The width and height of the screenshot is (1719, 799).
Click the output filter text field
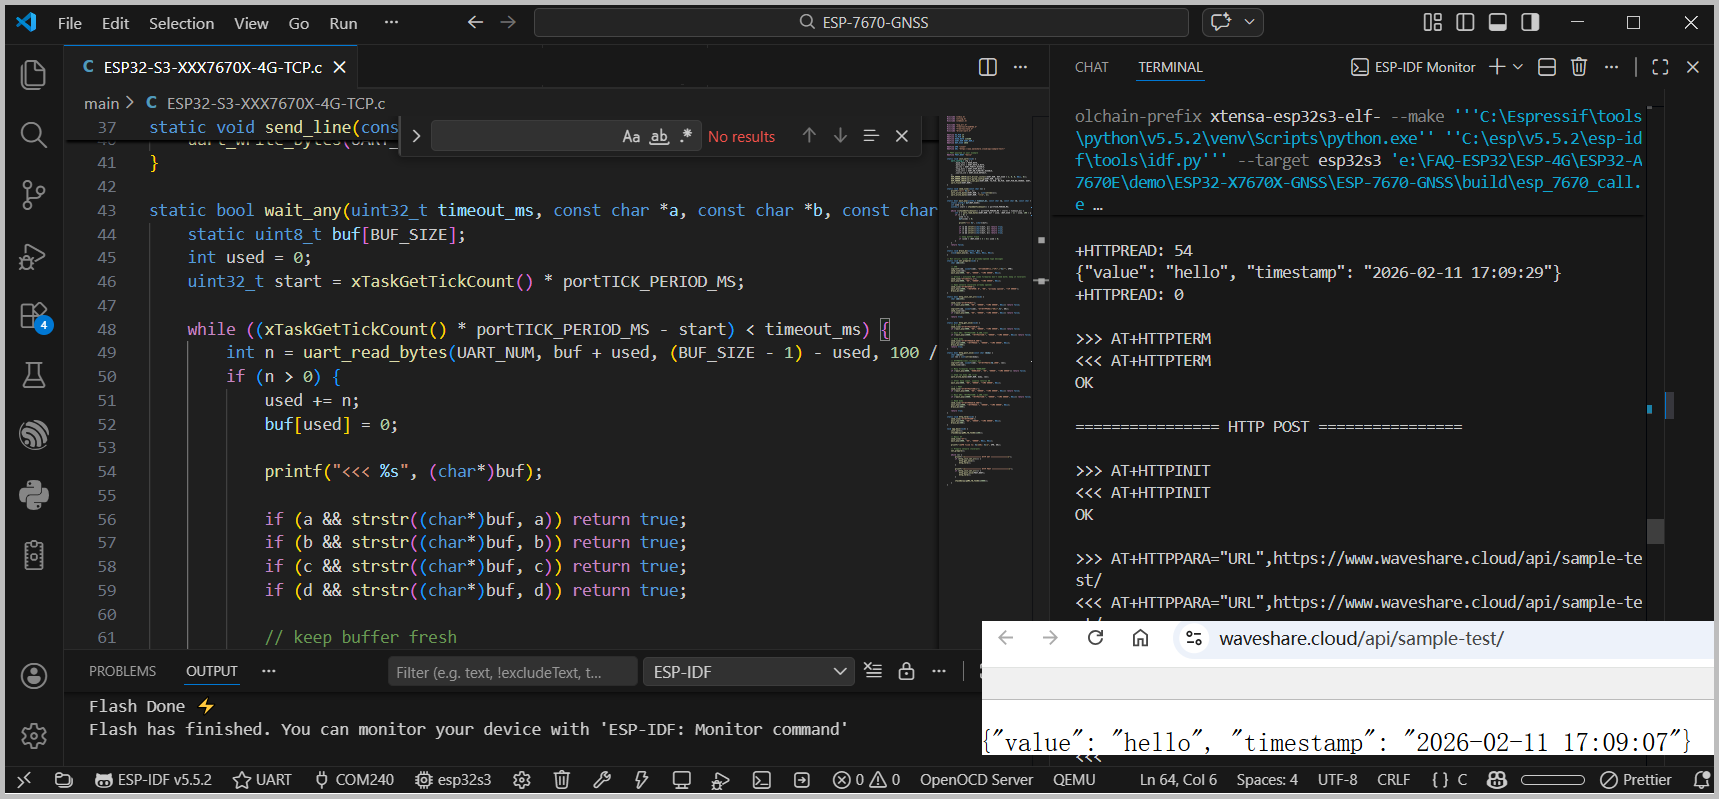point(510,672)
